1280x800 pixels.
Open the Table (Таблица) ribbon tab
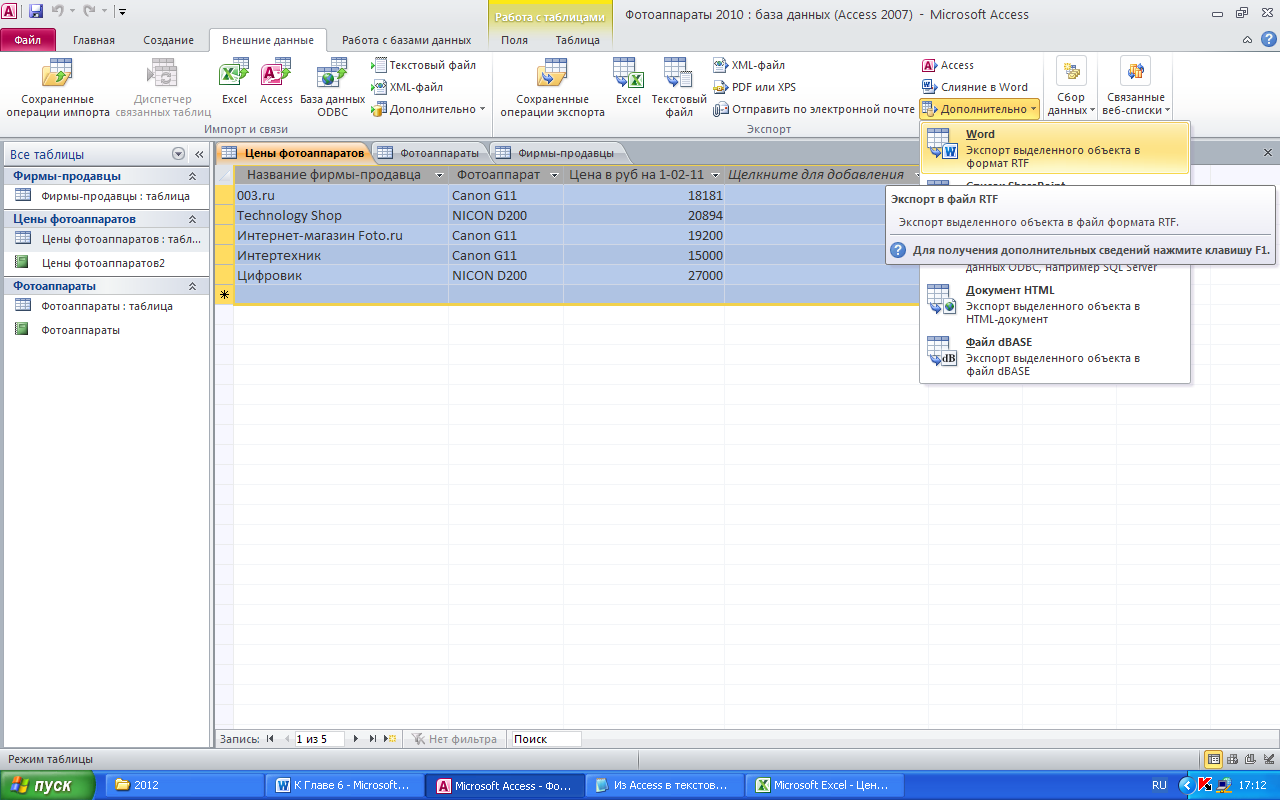(x=577, y=40)
